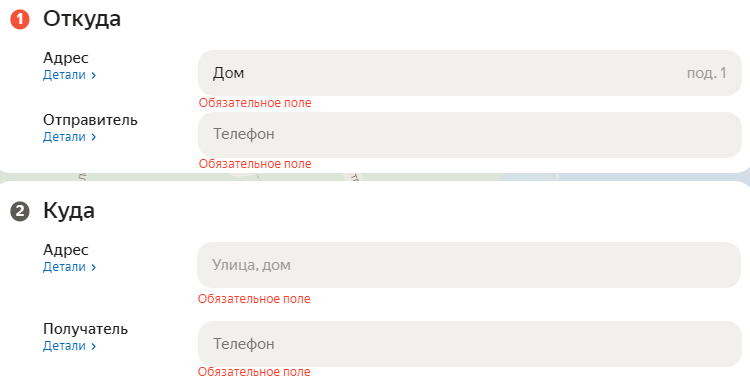
Task: Click the под. 1 entrance hint
Action: 706,73
